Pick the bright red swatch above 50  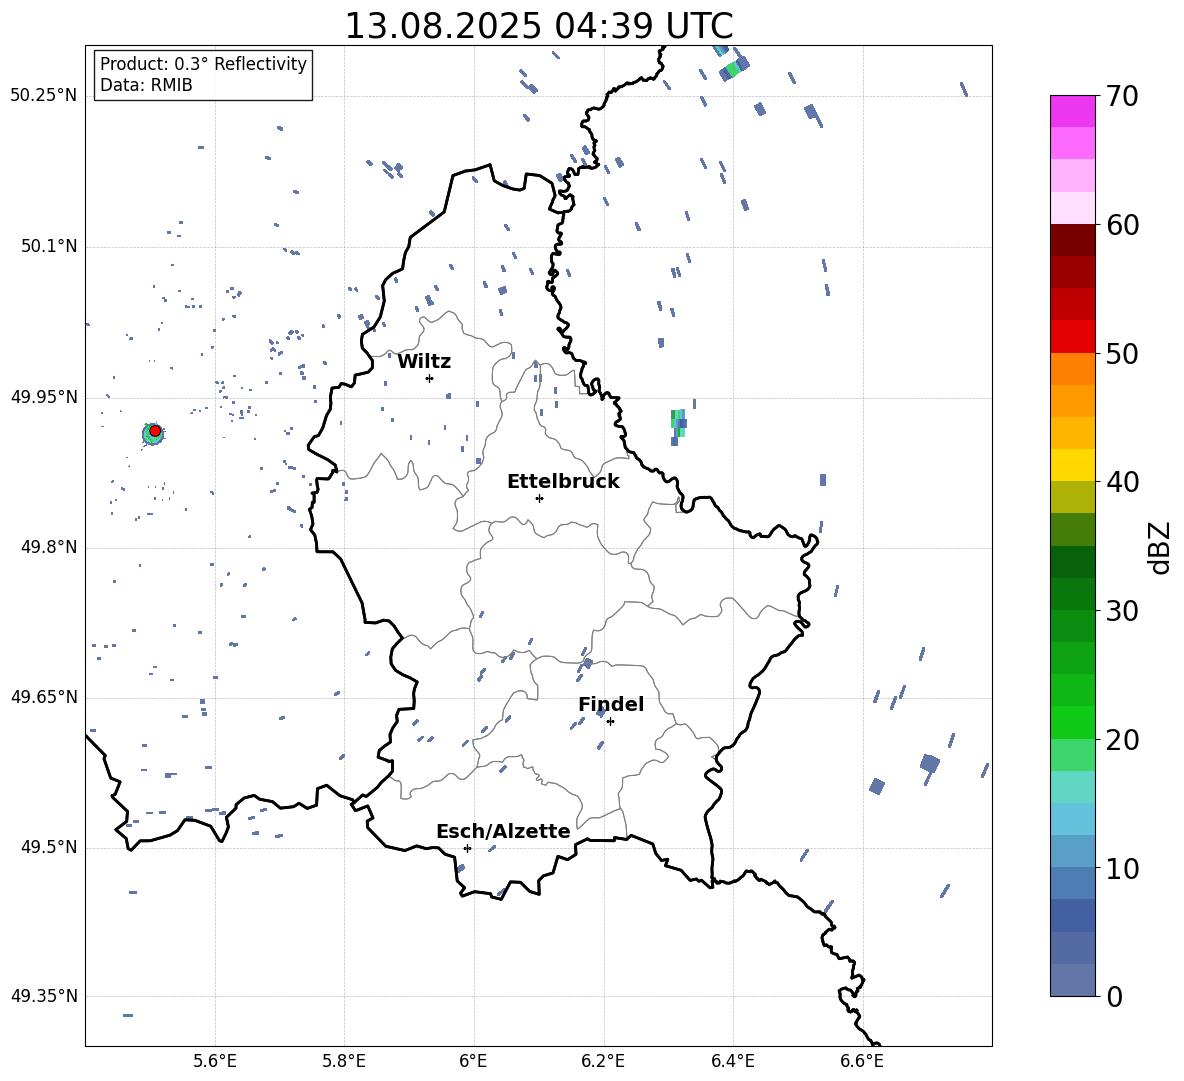click(x=1073, y=337)
